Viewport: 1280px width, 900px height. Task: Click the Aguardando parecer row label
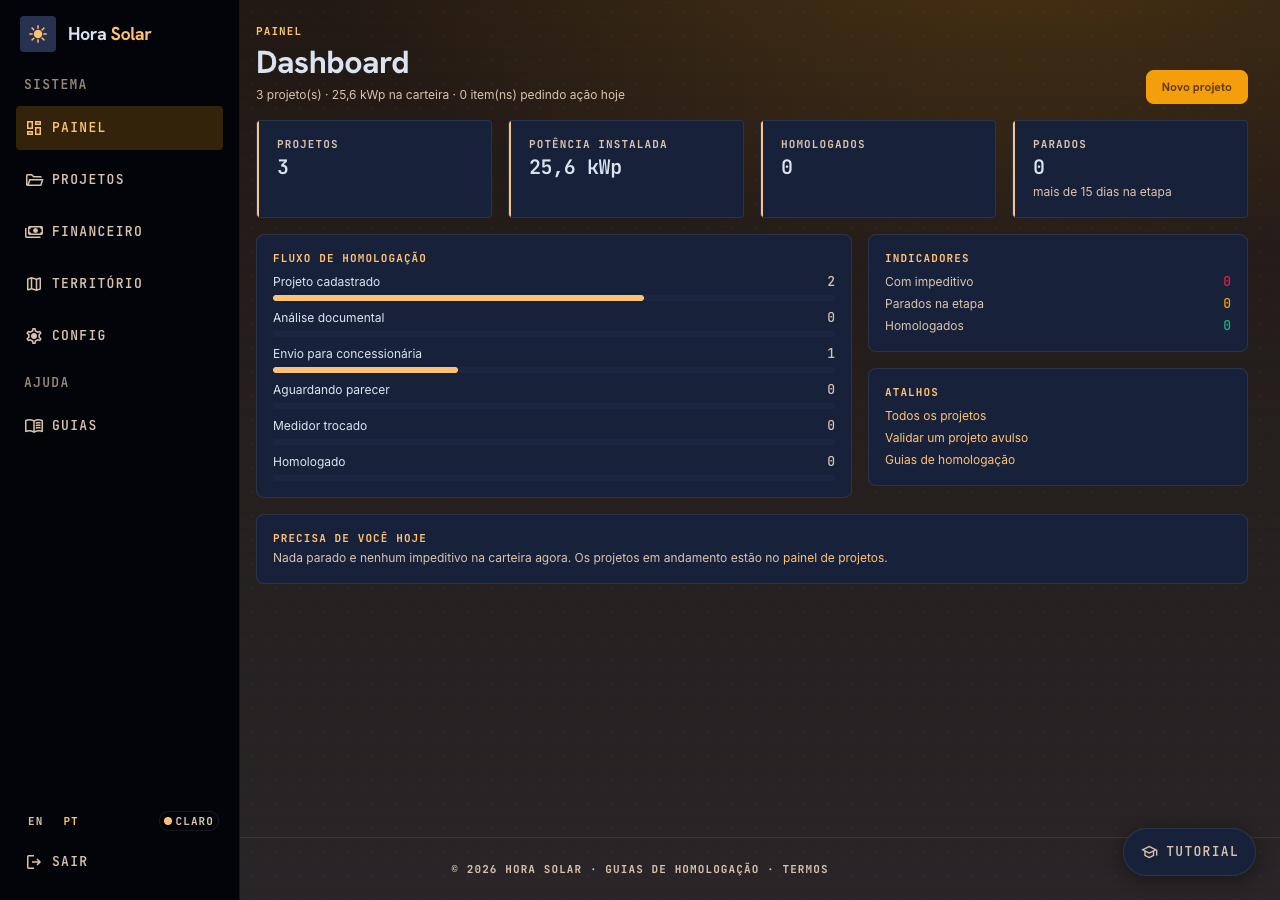pyautogui.click(x=331, y=390)
